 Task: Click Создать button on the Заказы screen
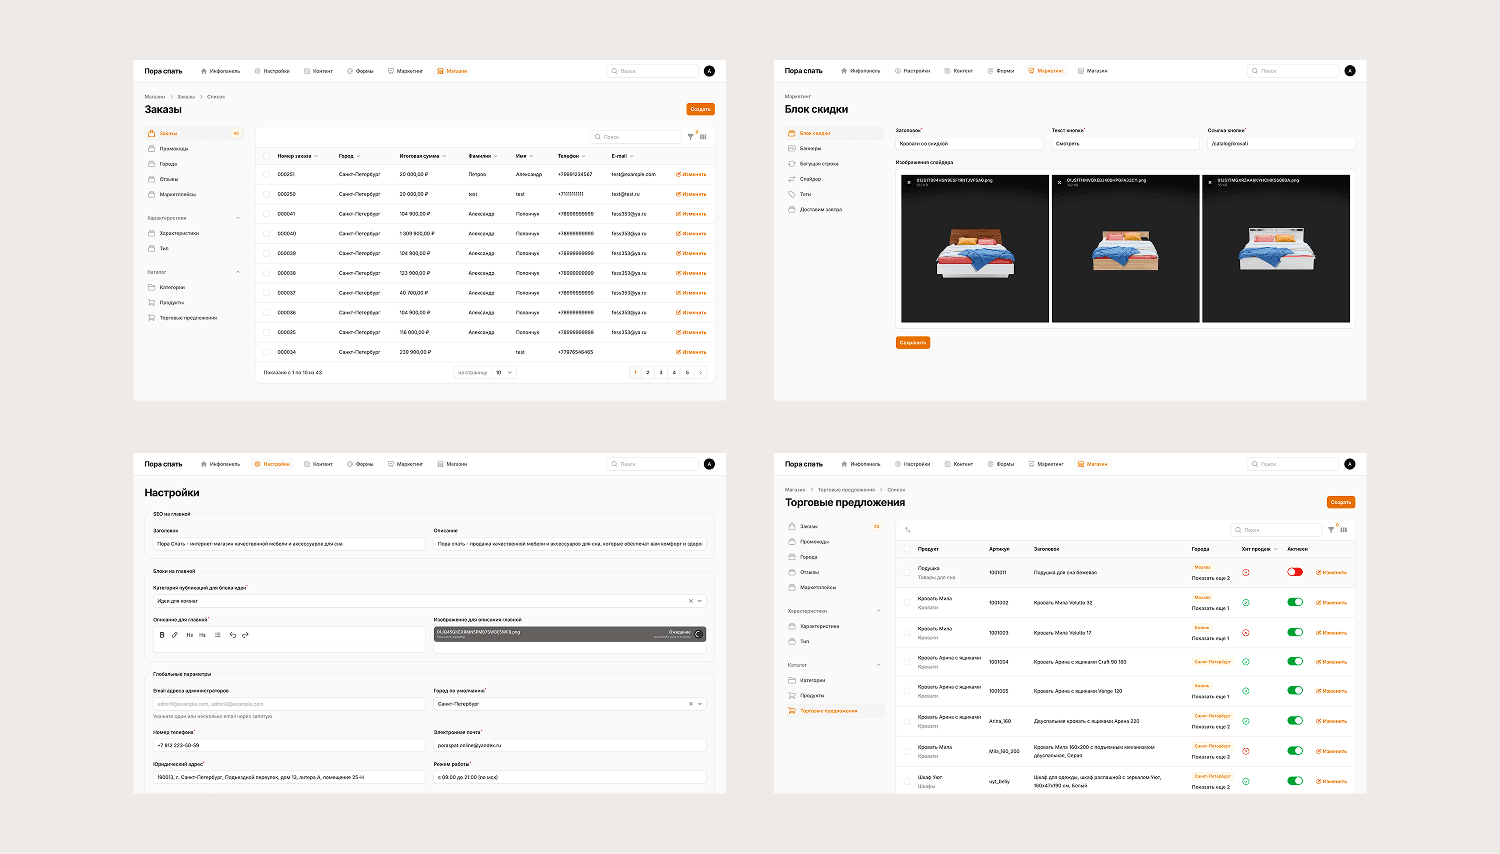(700, 109)
